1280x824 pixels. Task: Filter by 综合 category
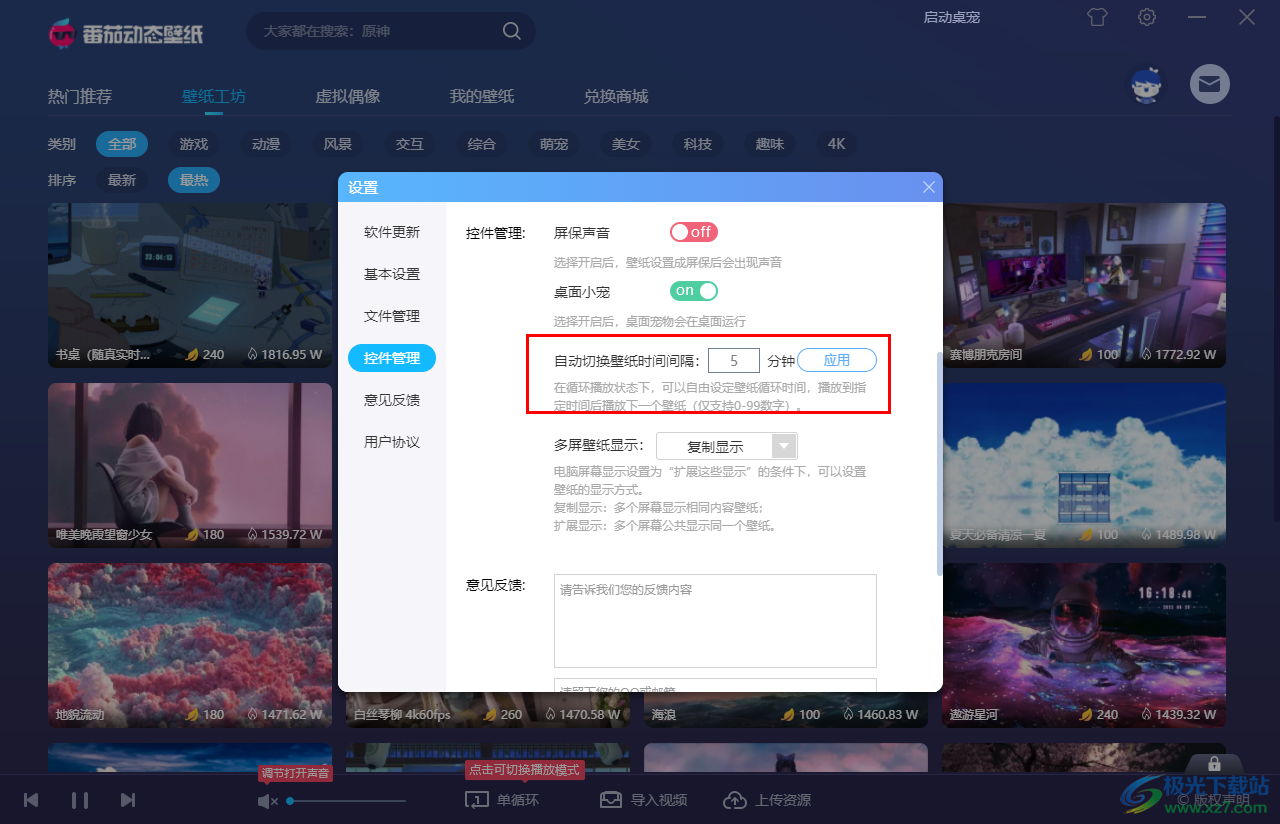coord(482,144)
